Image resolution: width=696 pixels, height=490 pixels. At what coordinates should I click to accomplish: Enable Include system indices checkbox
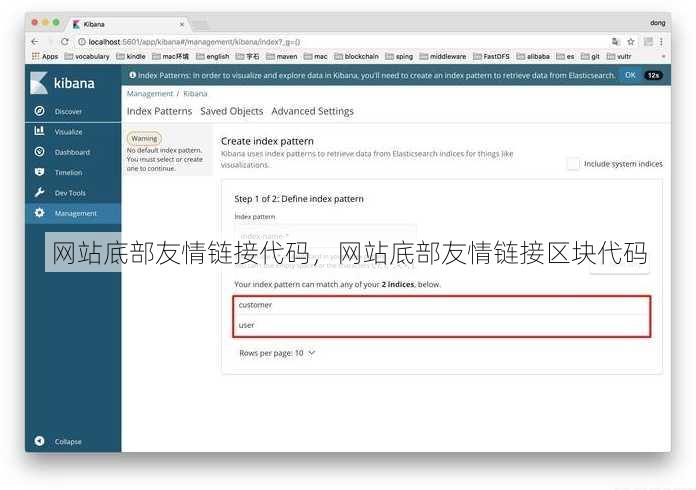573,164
